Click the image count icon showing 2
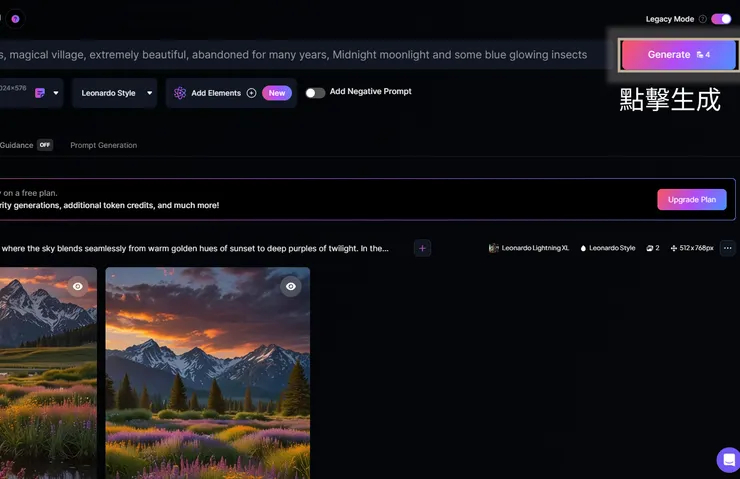 pyautogui.click(x=653, y=248)
